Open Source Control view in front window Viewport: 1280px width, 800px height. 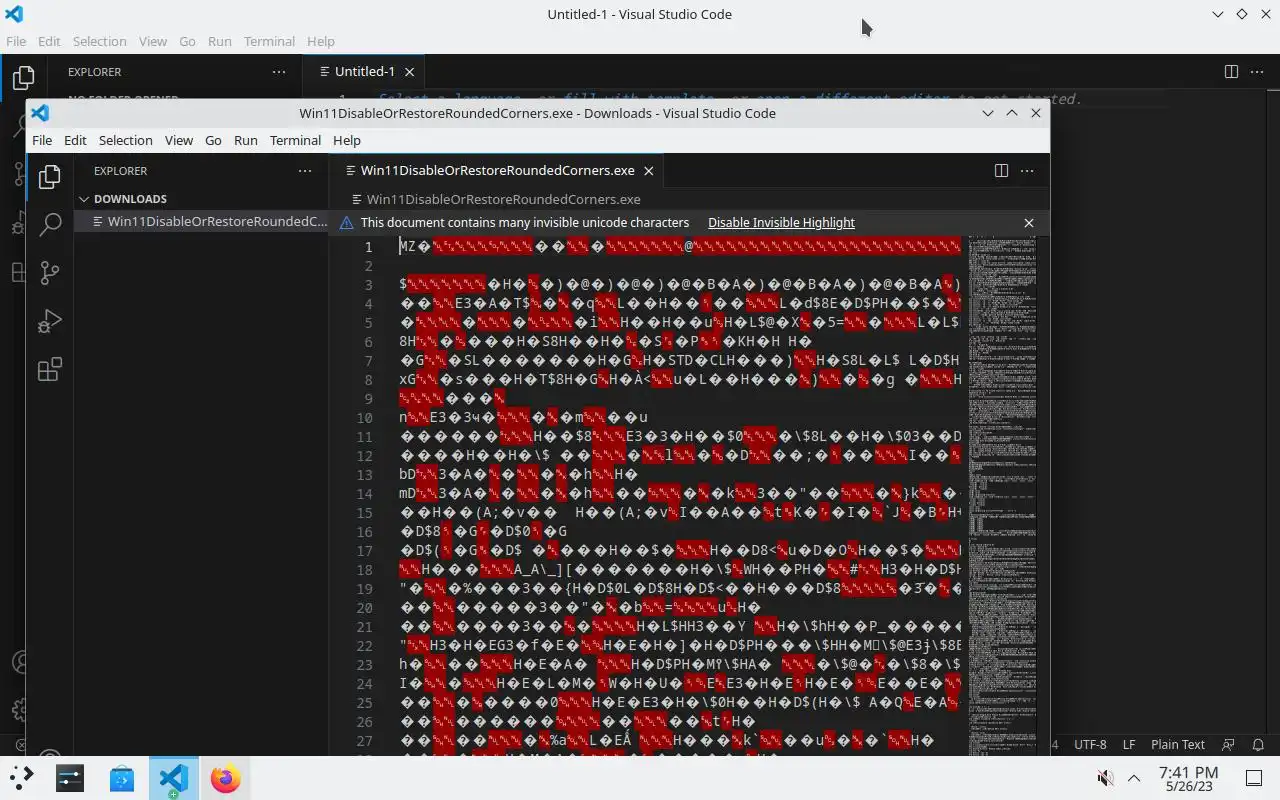(x=49, y=272)
